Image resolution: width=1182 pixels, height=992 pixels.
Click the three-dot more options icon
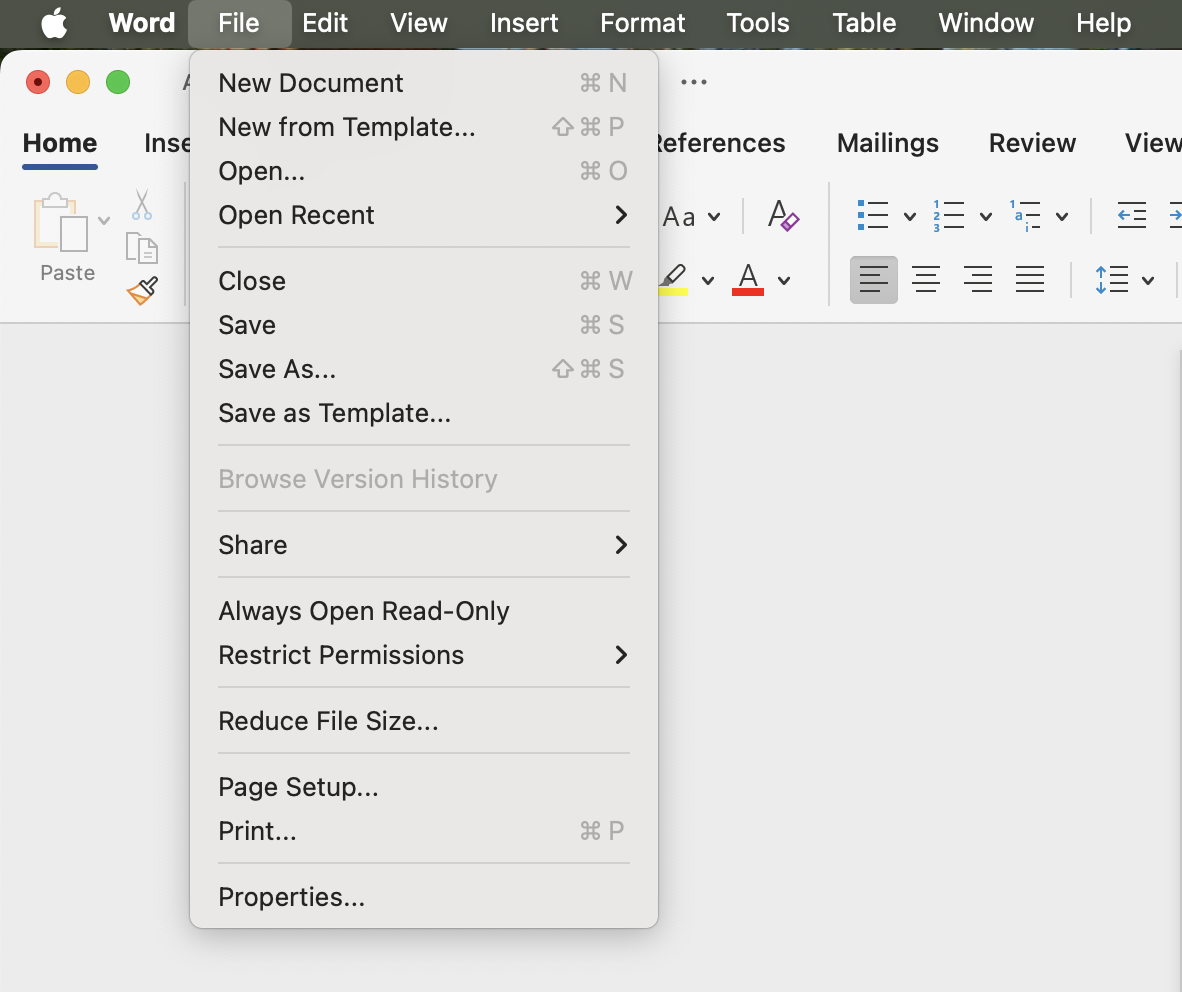click(694, 82)
